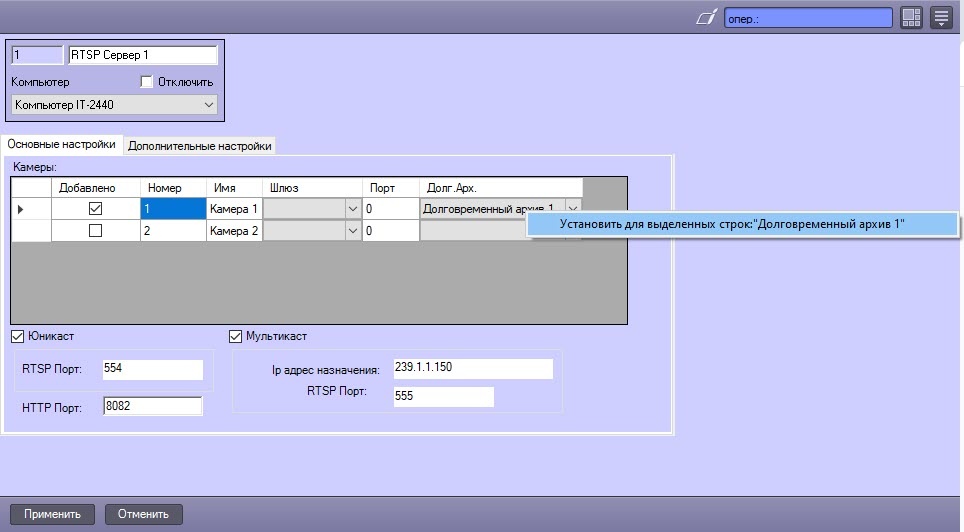This screenshot has width=964, height=532.
Task: Open the hamburger menu icon in the top right
Action: point(941,18)
